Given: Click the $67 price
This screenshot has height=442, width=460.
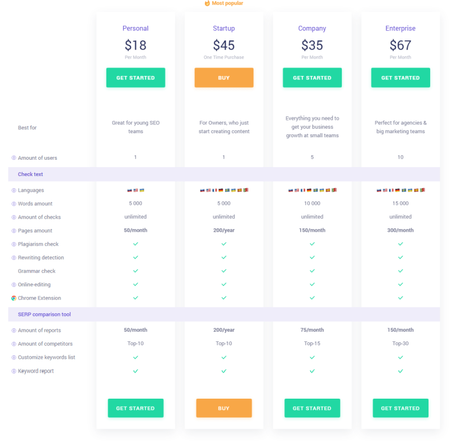Looking at the screenshot, I should (x=401, y=45).
